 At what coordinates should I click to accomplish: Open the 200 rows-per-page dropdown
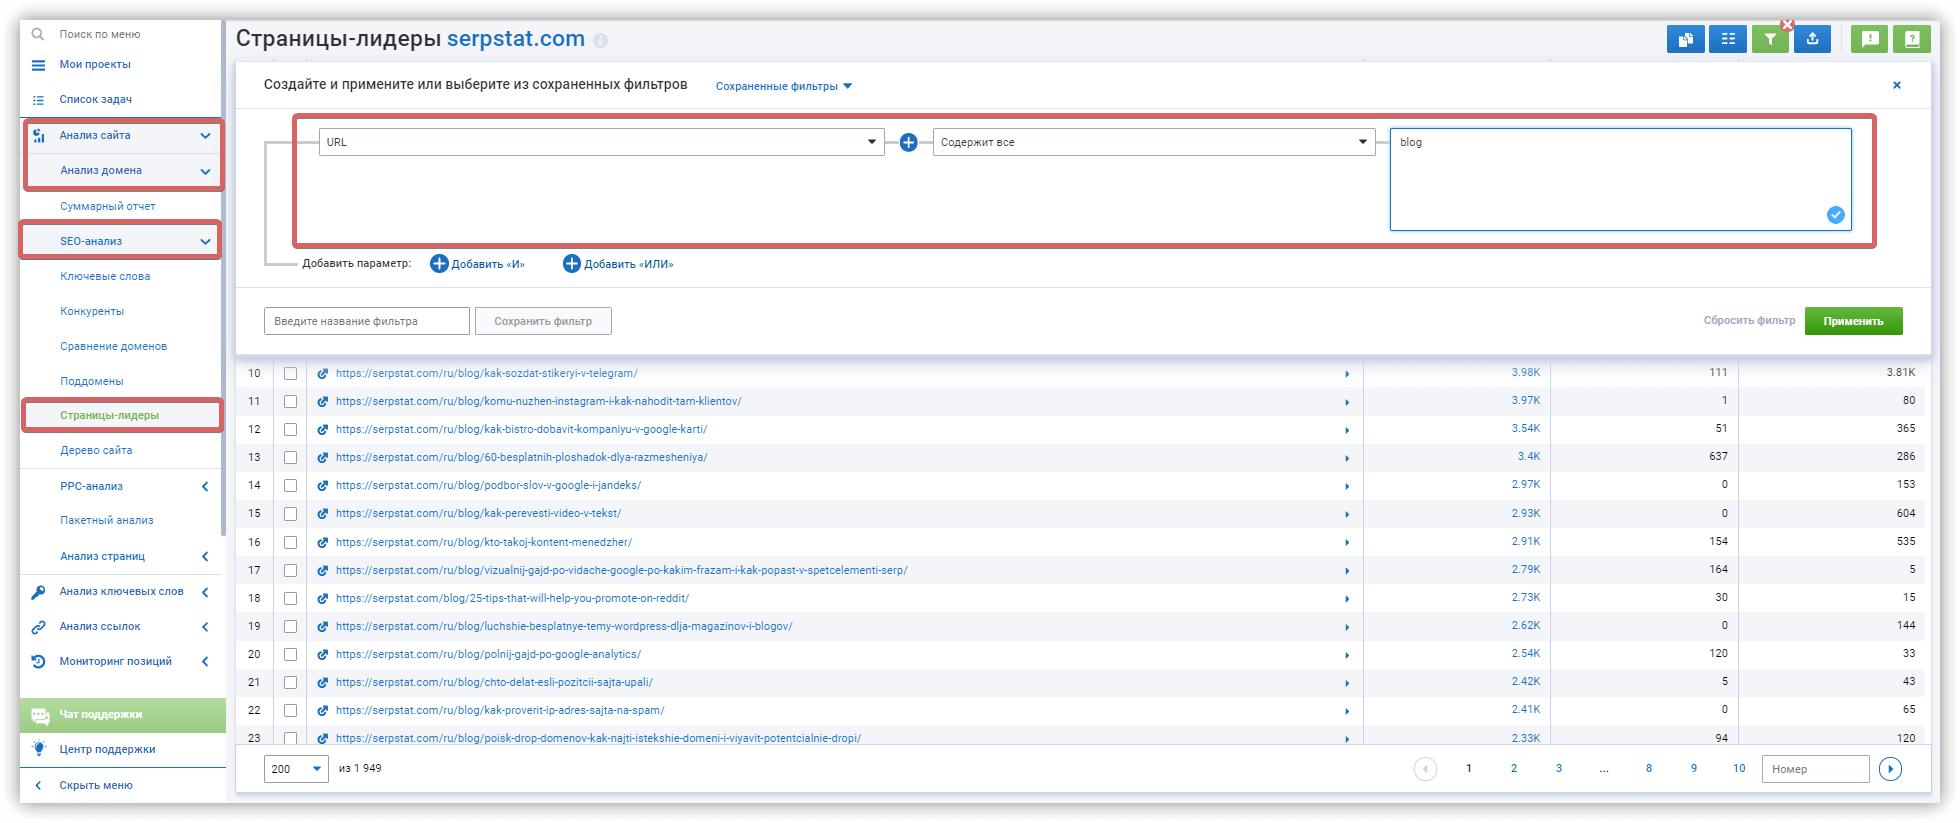click(x=296, y=769)
